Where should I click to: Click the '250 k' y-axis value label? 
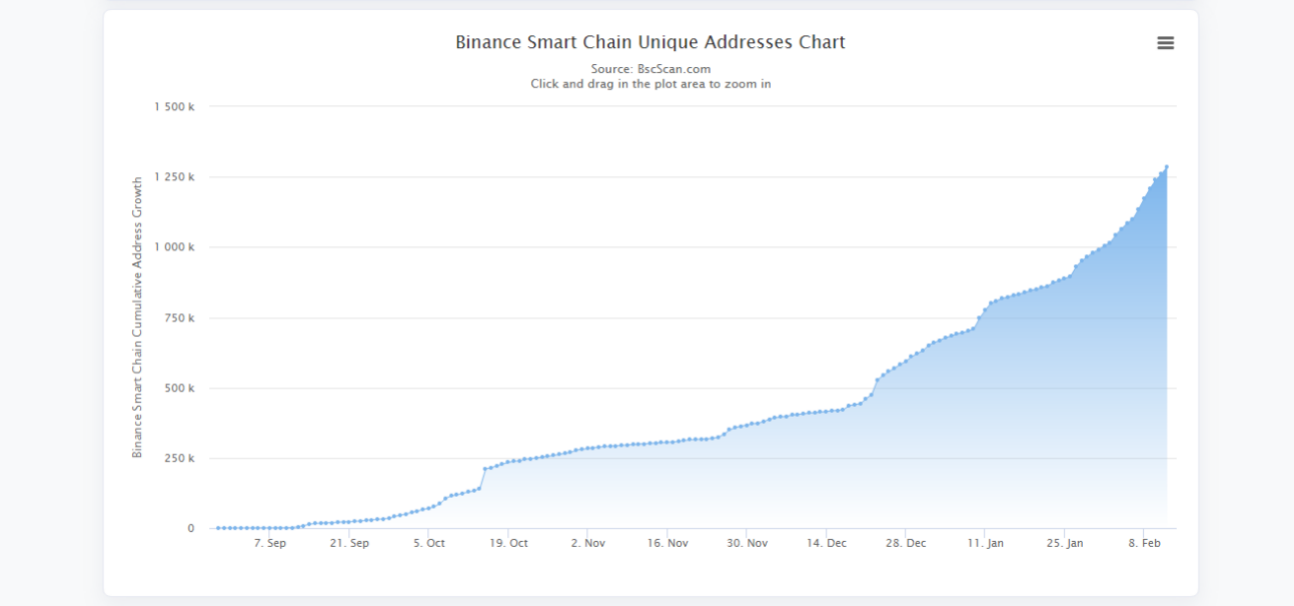point(179,458)
